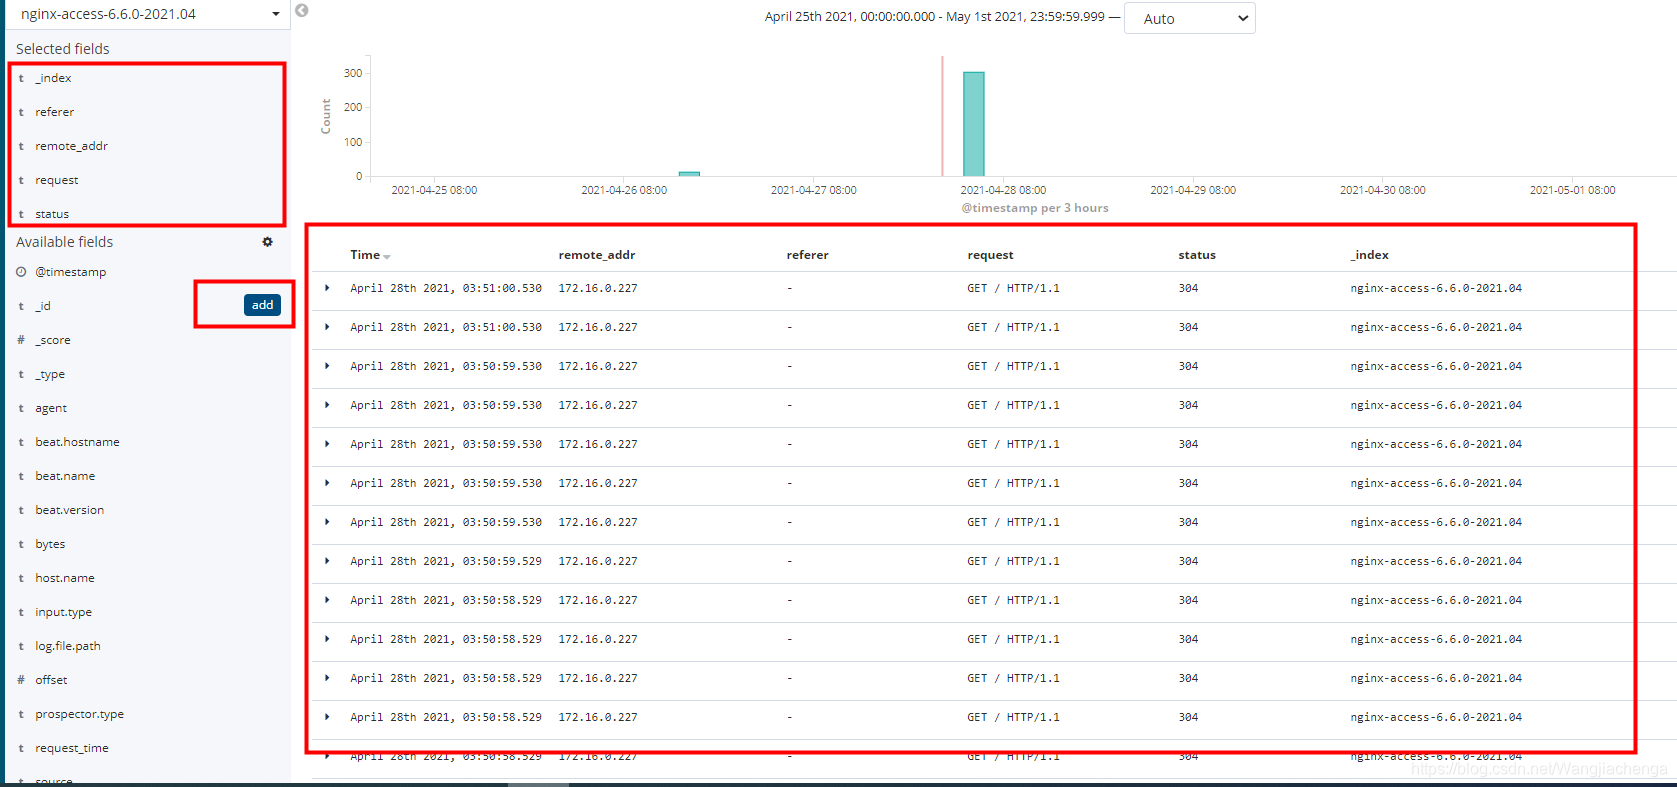1677x787 pixels.
Task: Click the _id available field
Action: click(43, 306)
